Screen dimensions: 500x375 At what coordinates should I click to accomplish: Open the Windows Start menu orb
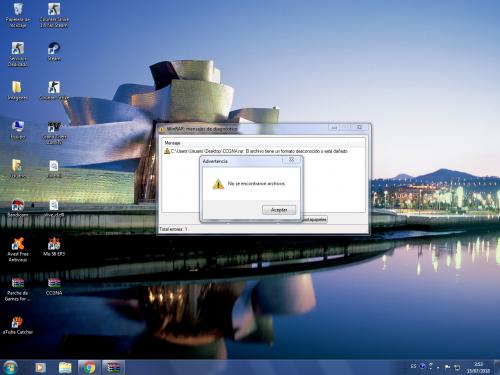click(10, 367)
